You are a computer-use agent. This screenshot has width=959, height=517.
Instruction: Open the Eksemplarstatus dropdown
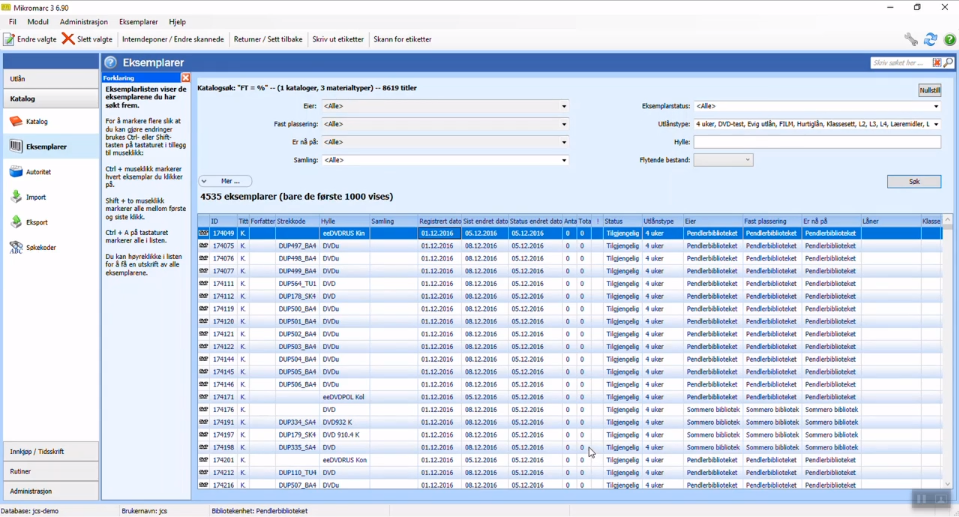(x=936, y=106)
